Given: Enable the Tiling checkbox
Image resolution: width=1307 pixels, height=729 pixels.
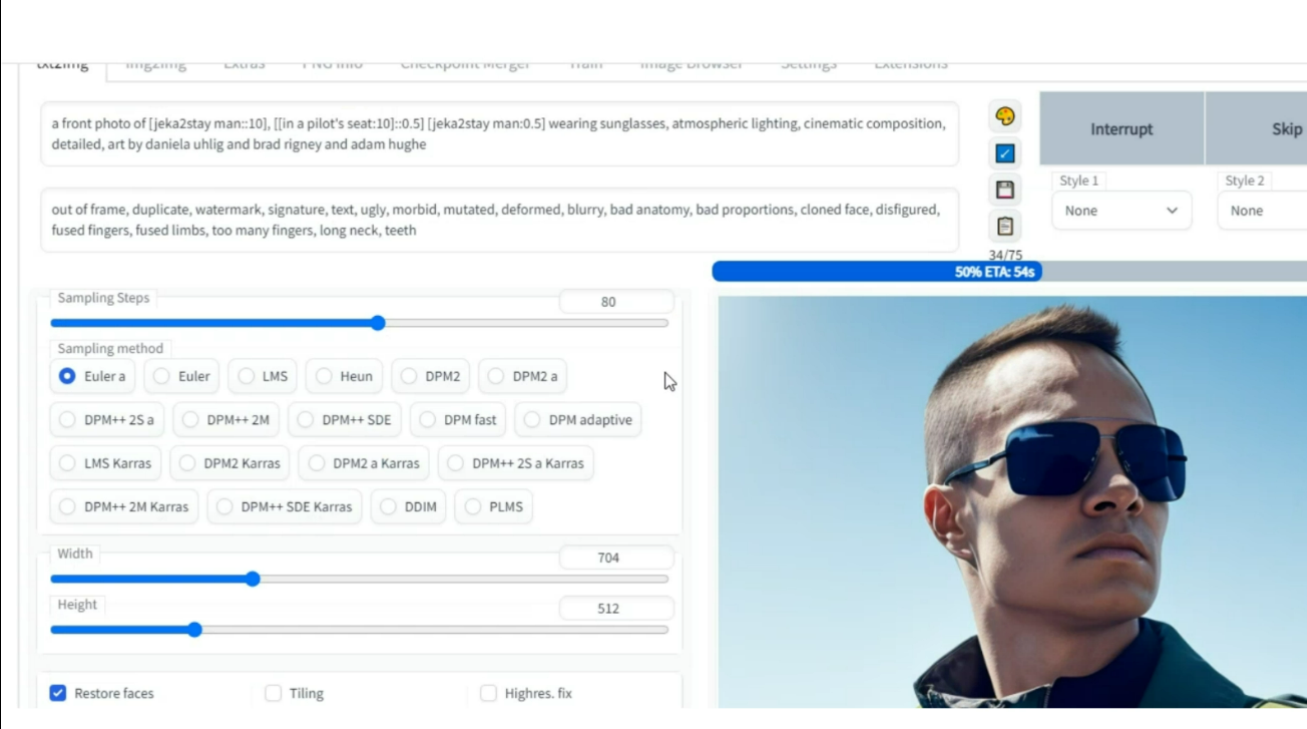Looking at the screenshot, I should pos(273,693).
